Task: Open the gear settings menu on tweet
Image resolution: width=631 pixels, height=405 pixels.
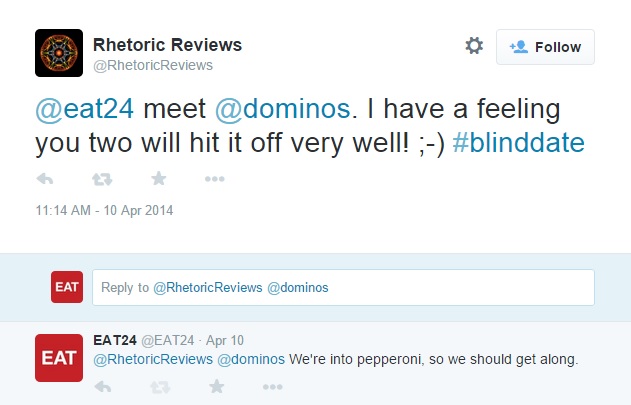Action: tap(474, 45)
